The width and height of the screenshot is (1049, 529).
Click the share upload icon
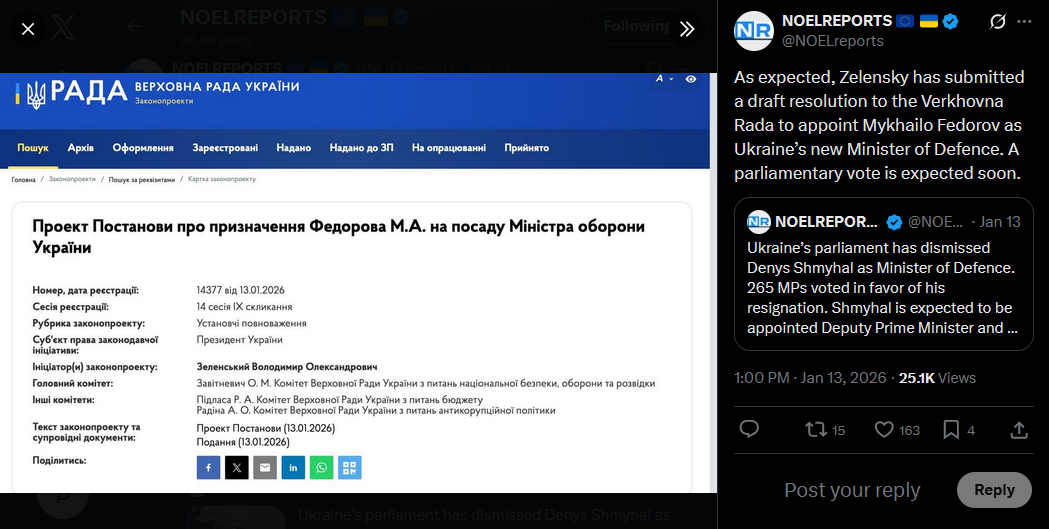click(x=1019, y=429)
